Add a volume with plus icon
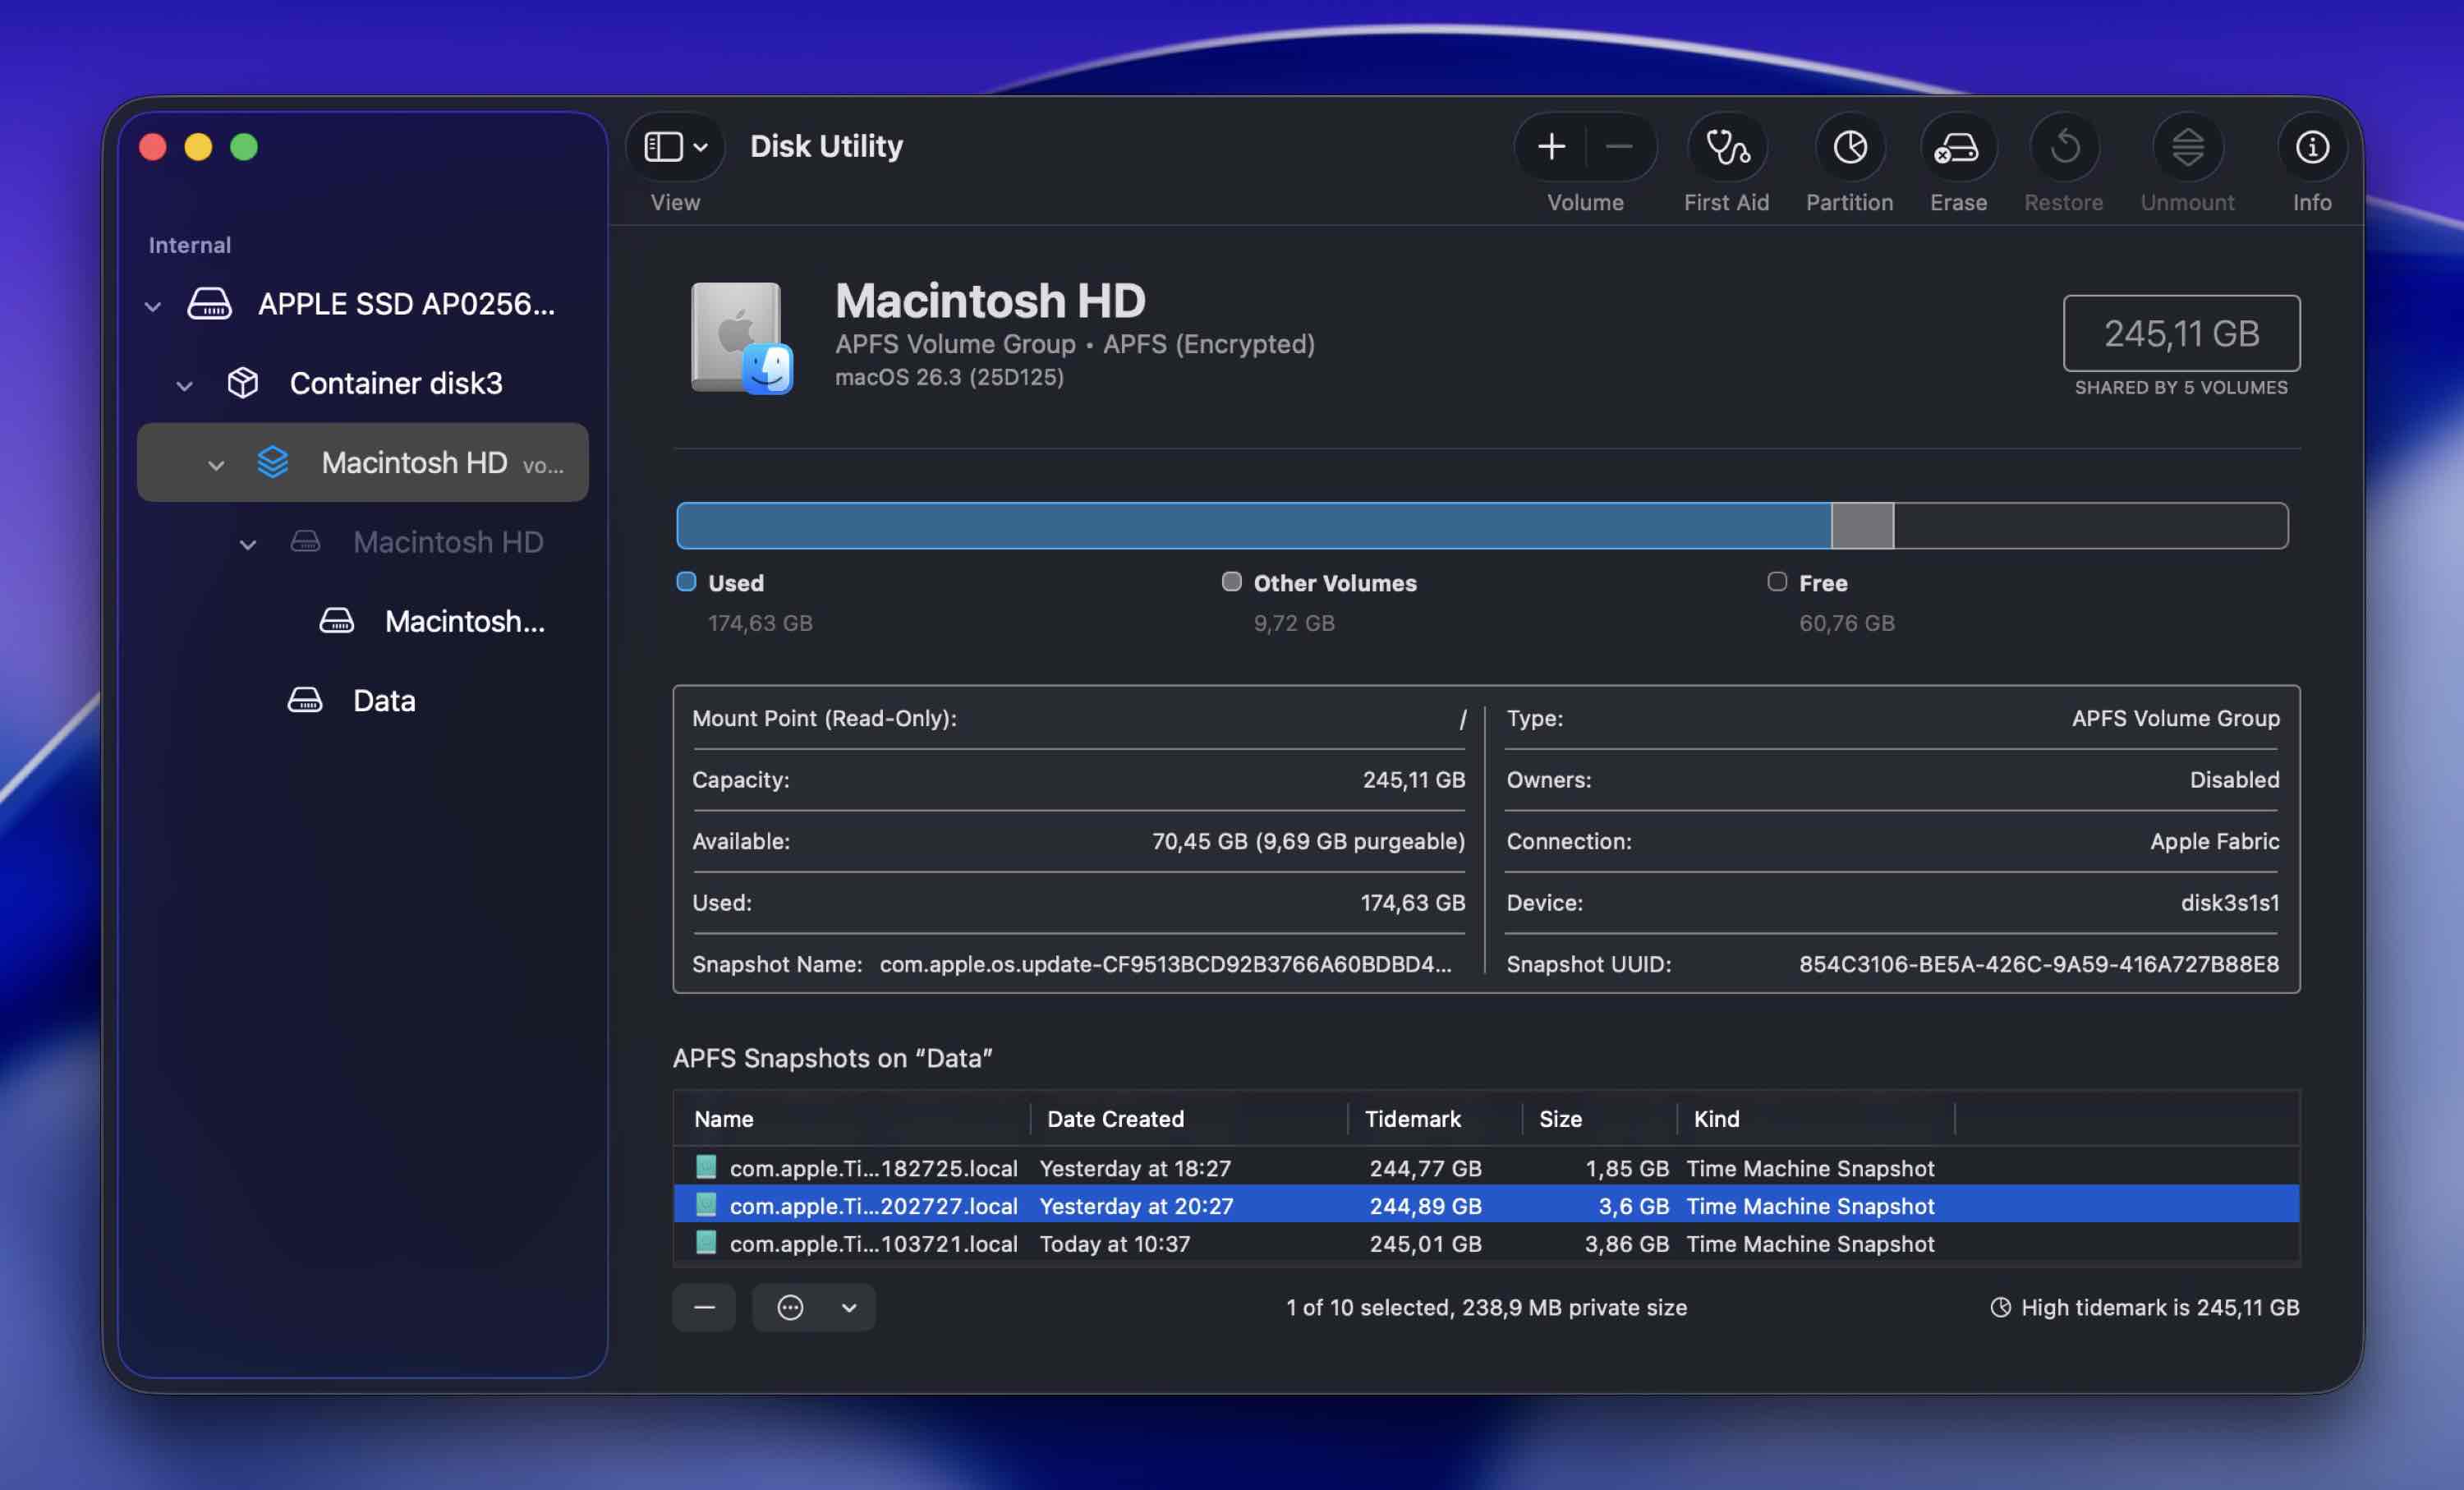Image resolution: width=2464 pixels, height=1490 pixels. tap(1551, 148)
